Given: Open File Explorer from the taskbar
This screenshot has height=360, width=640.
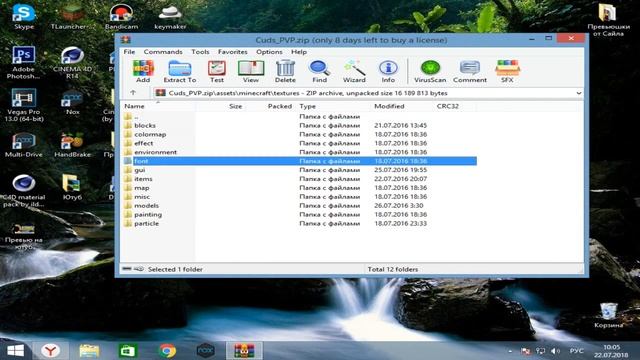Looking at the screenshot, I should (89, 351).
